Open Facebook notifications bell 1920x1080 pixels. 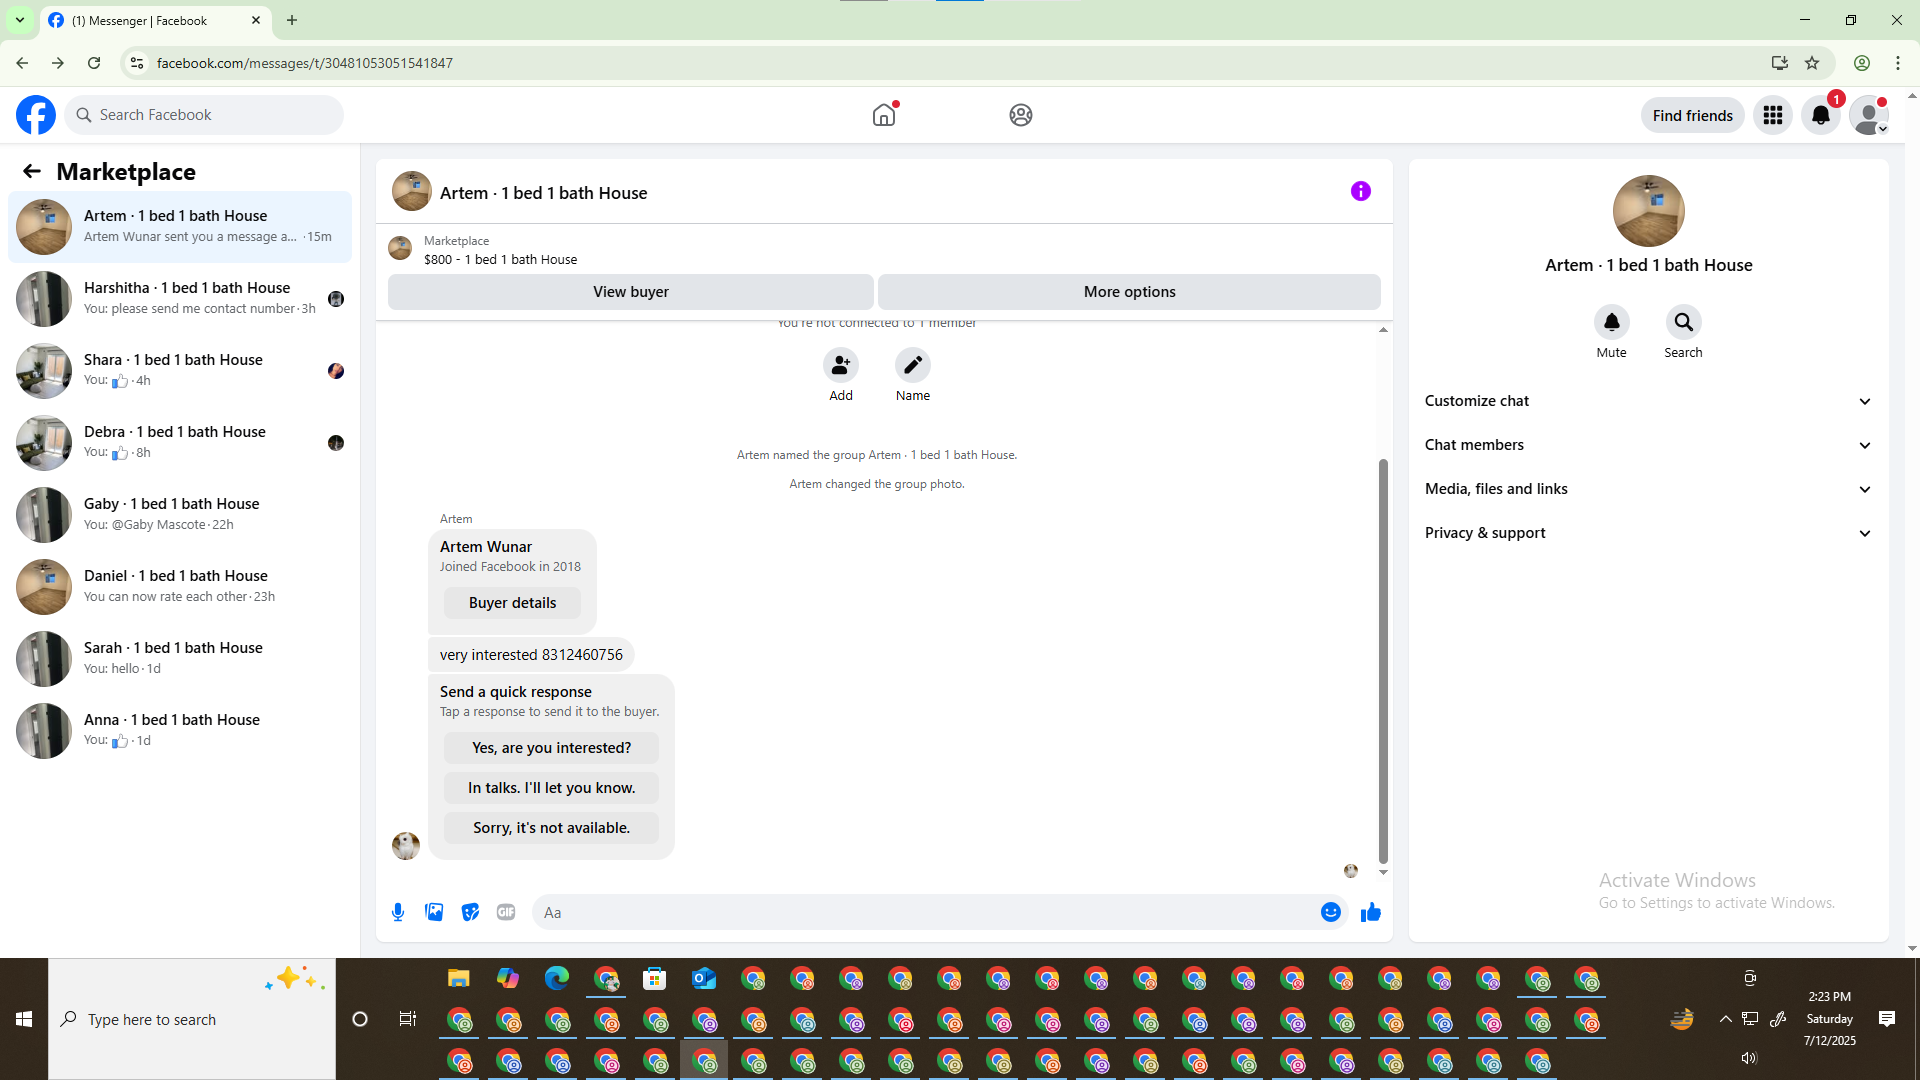coord(1820,115)
